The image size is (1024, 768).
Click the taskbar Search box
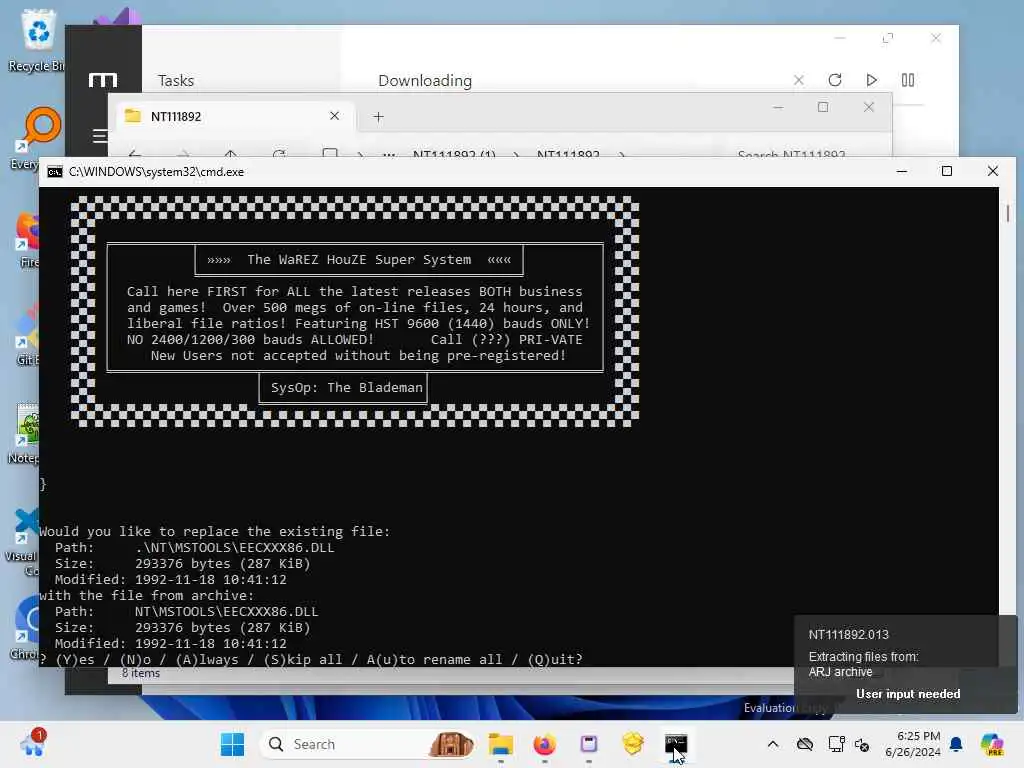[368, 744]
